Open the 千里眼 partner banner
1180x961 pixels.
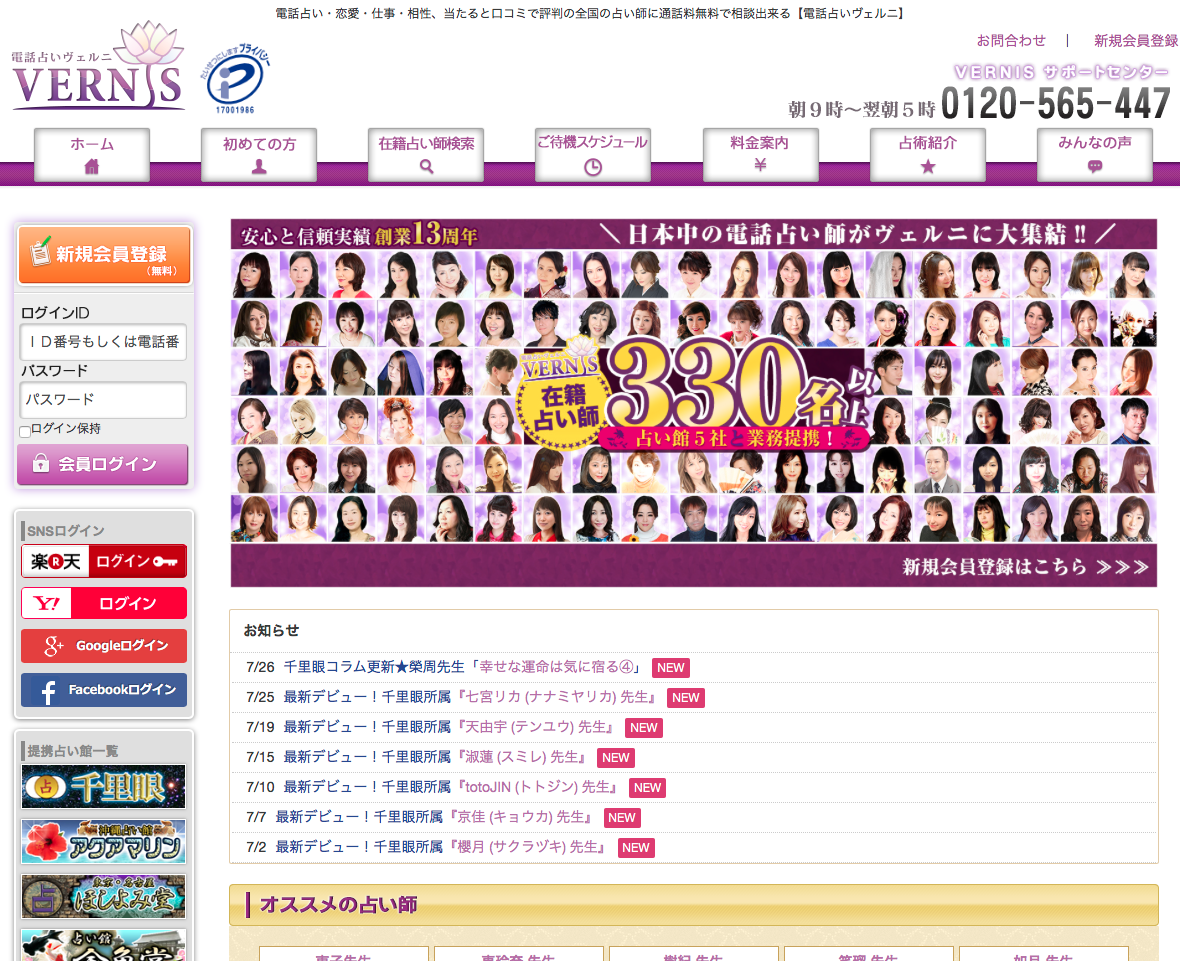click(x=104, y=786)
